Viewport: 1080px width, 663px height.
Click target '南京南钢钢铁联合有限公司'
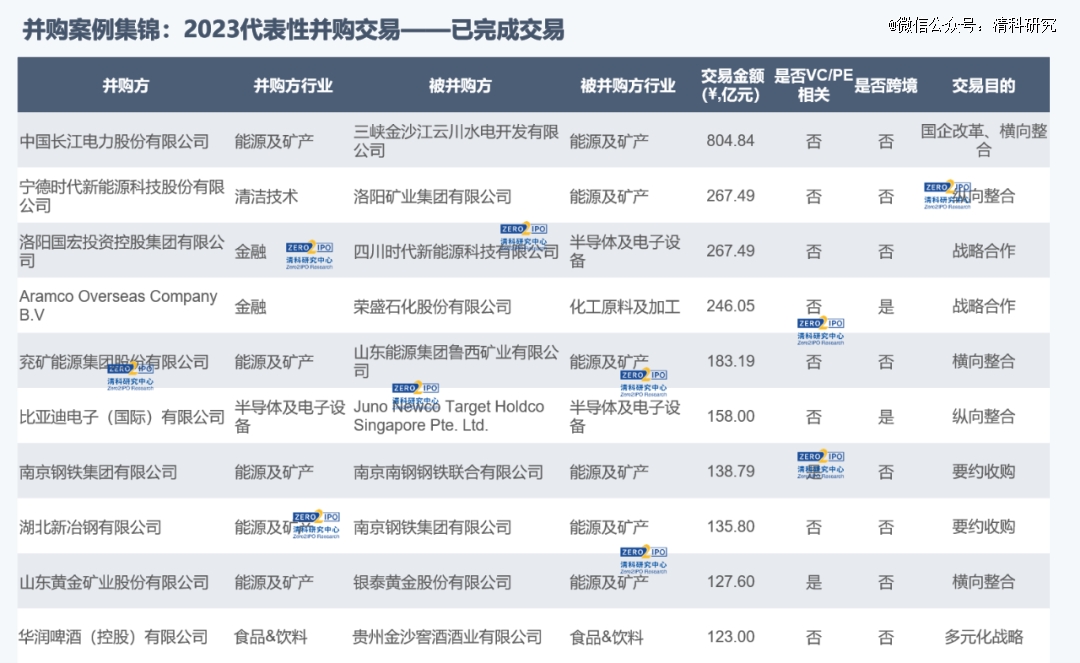pyautogui.click(x=448, y=472)
